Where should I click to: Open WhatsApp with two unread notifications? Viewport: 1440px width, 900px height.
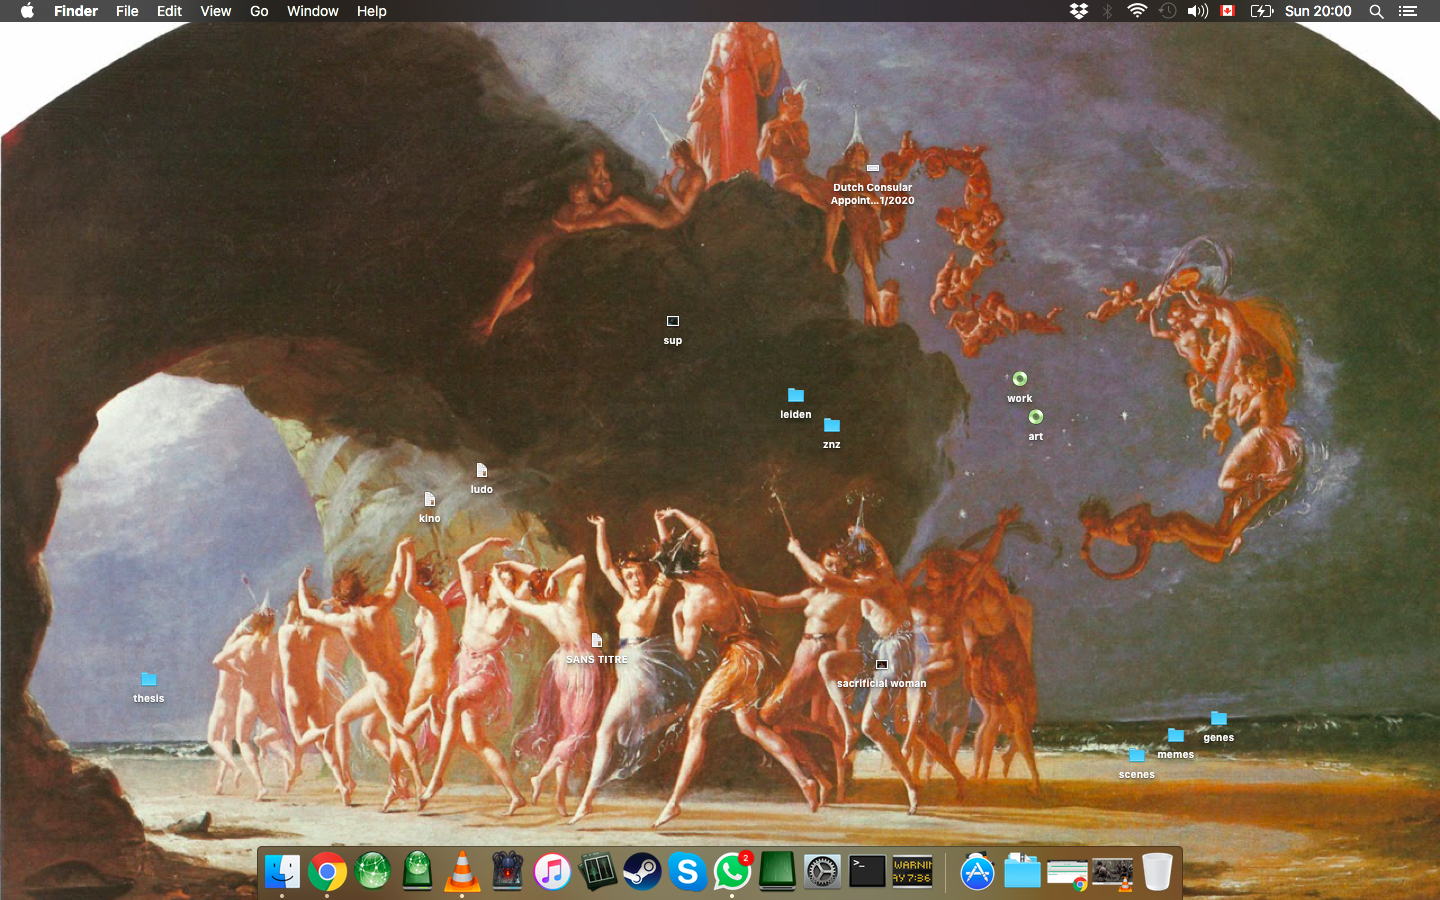(732, 872)
